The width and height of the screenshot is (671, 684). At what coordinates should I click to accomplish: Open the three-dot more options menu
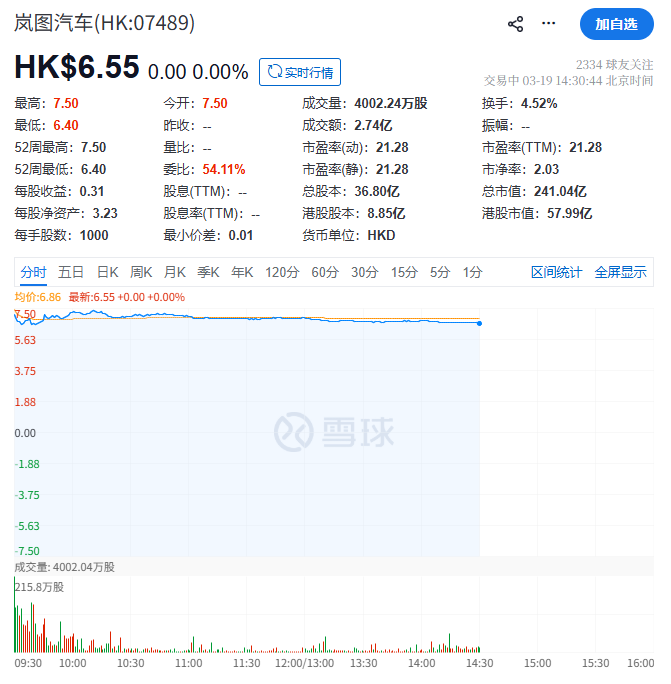coord(548,23)
